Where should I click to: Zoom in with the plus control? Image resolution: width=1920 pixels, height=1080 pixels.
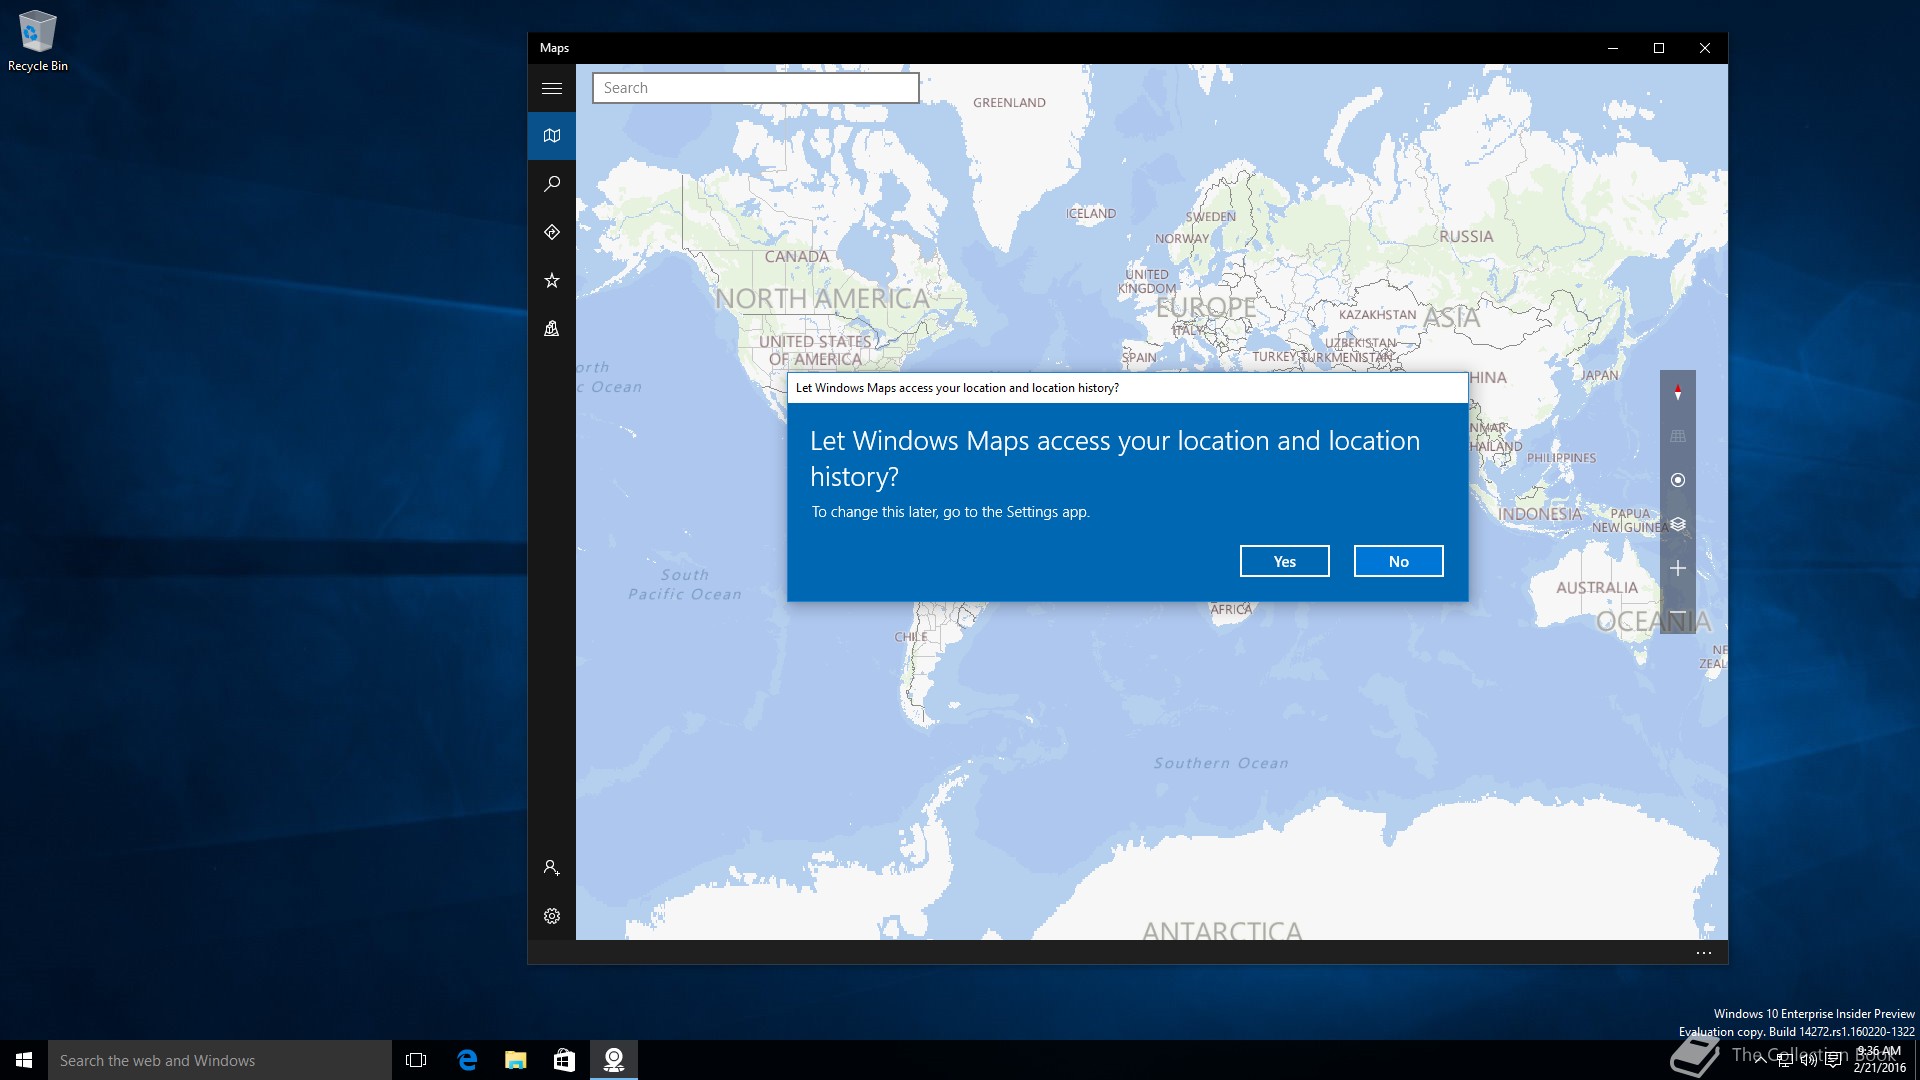[x=1678, y=568]
